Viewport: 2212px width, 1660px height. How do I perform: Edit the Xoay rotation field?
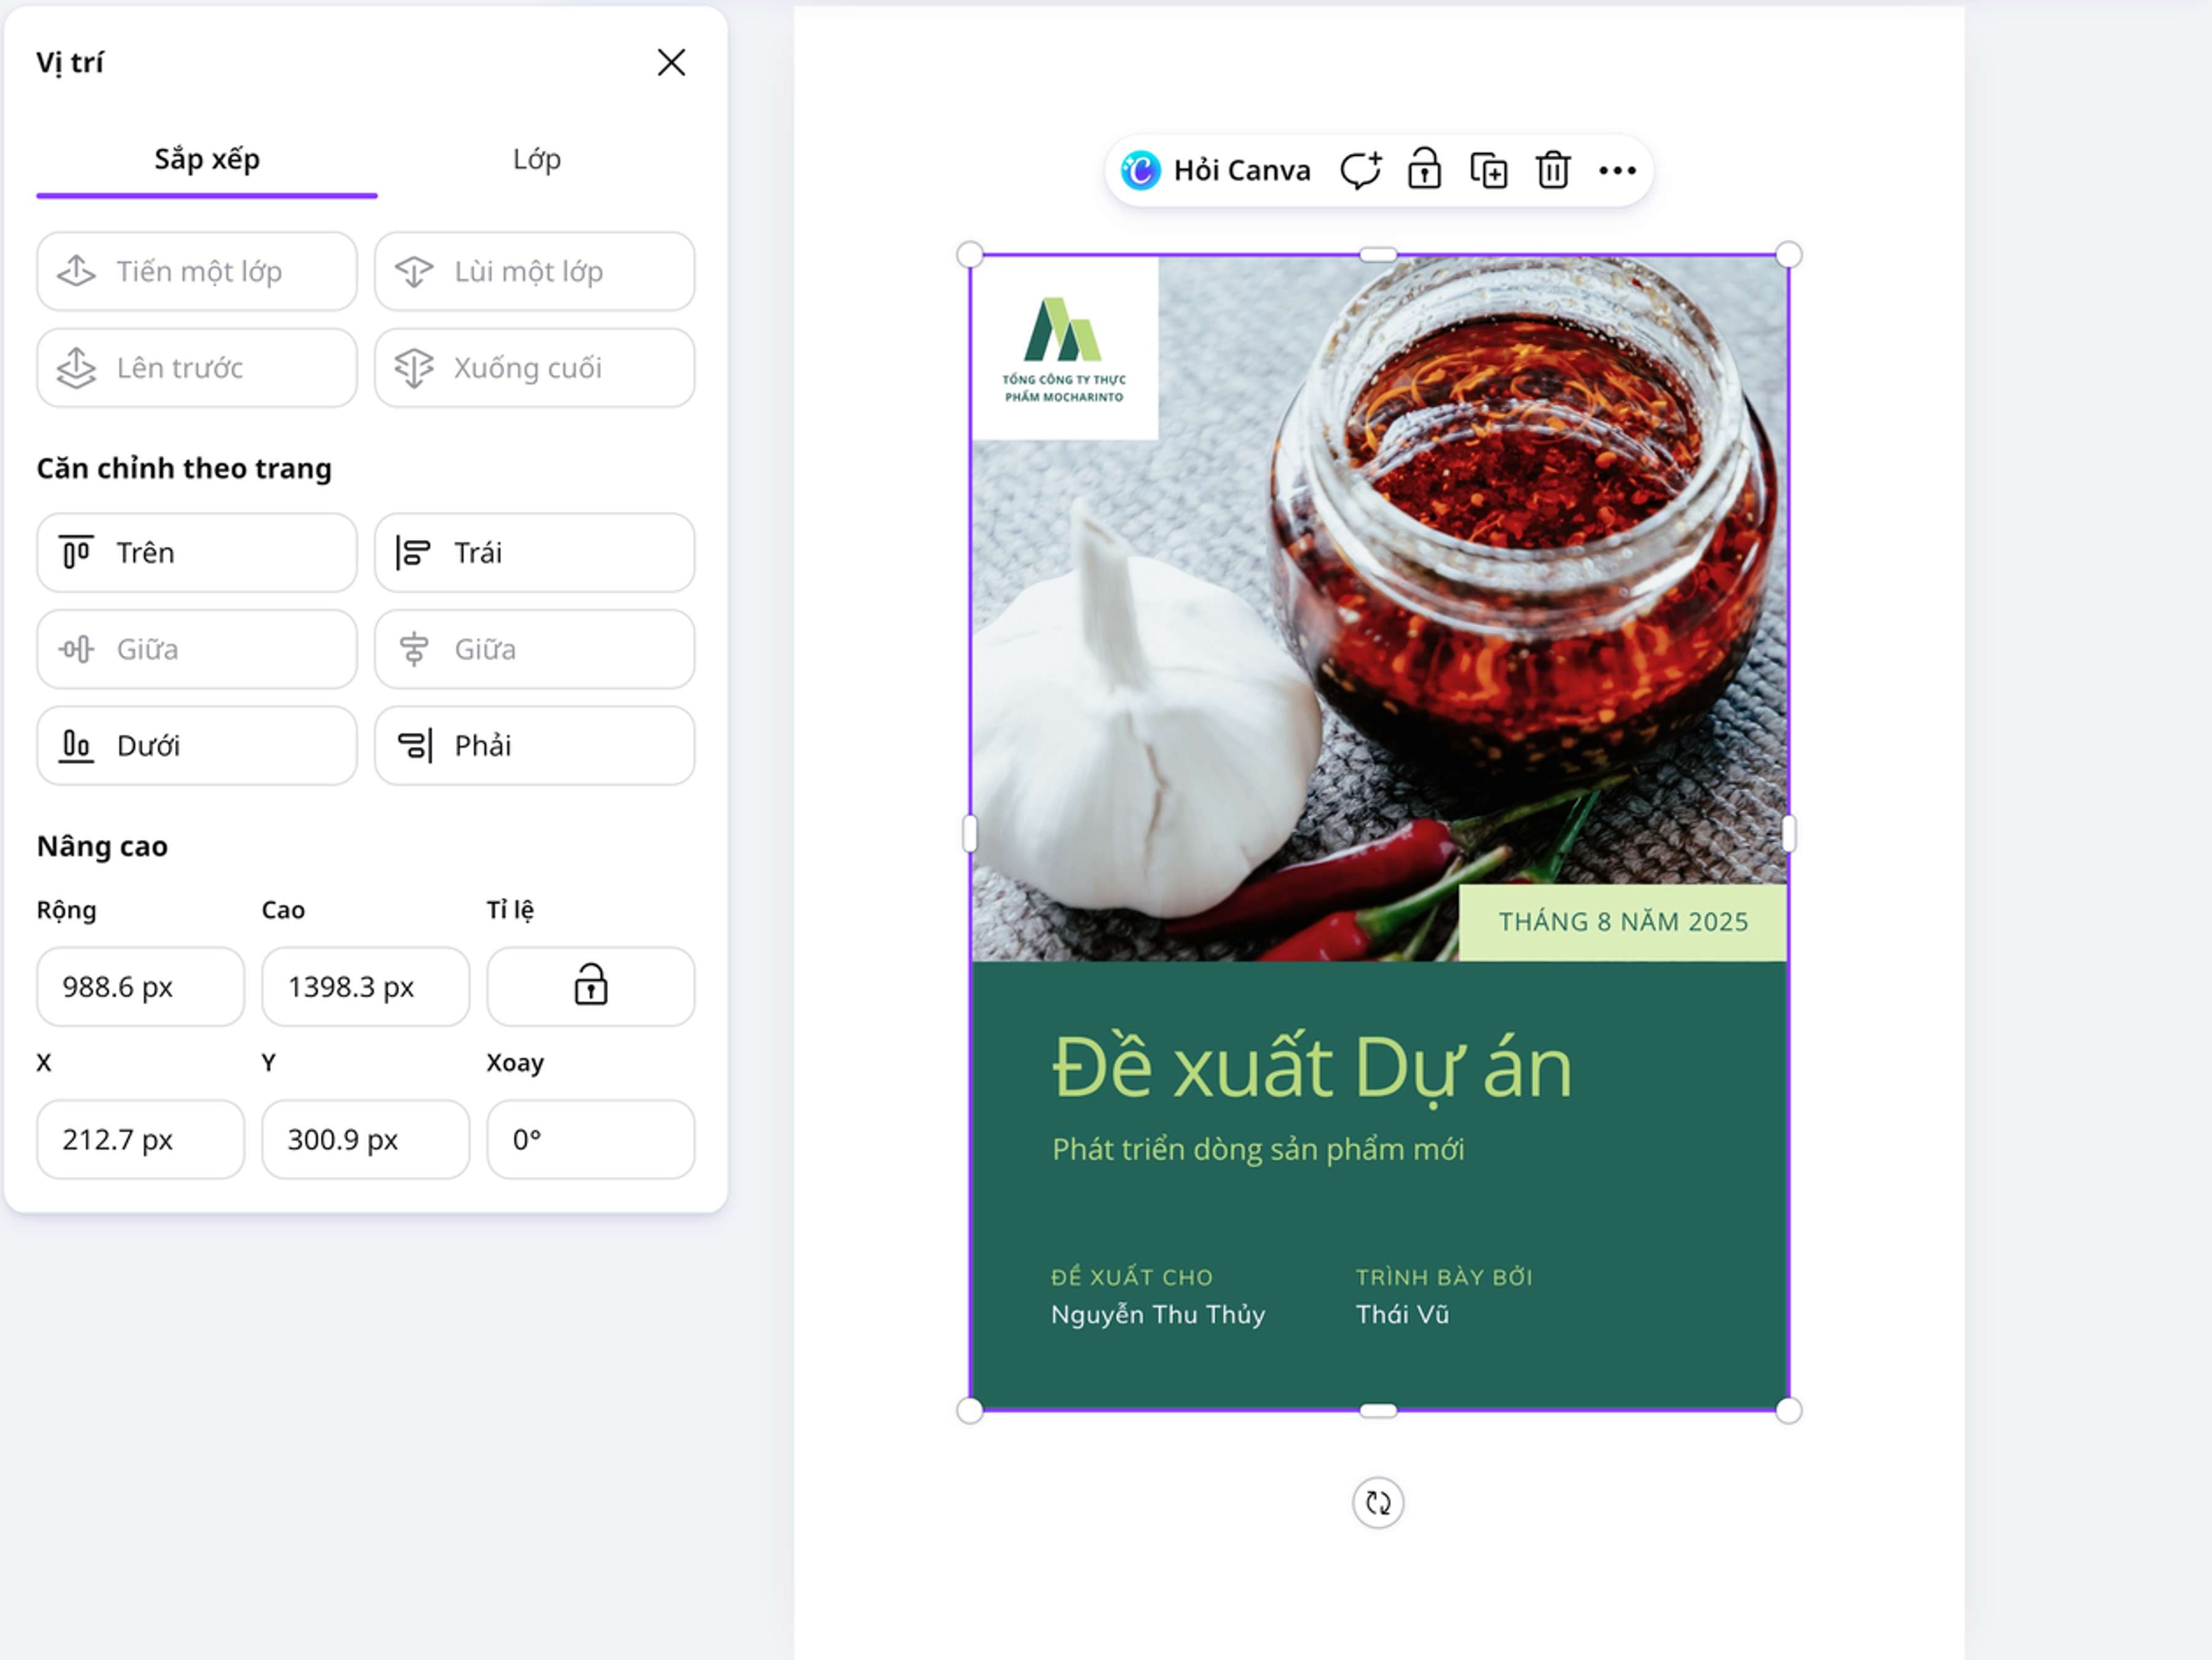click(591, 1140)
